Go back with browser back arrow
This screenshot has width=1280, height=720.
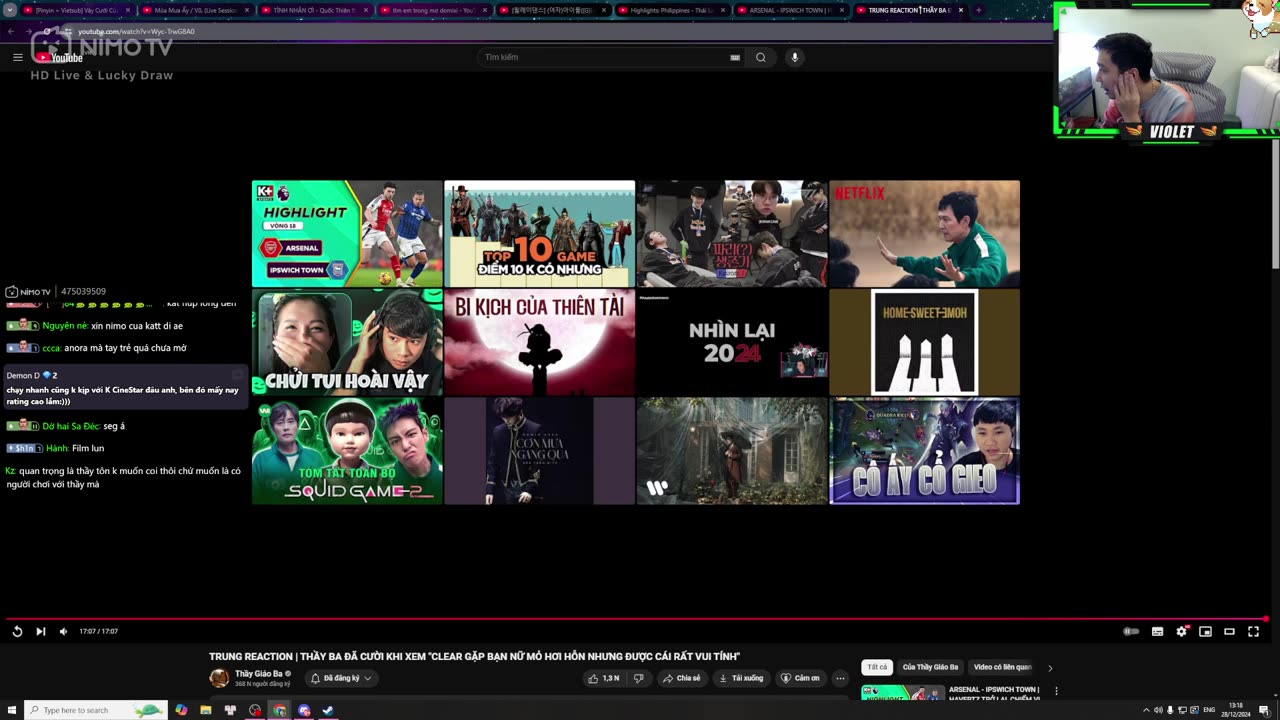pos(11,31)
